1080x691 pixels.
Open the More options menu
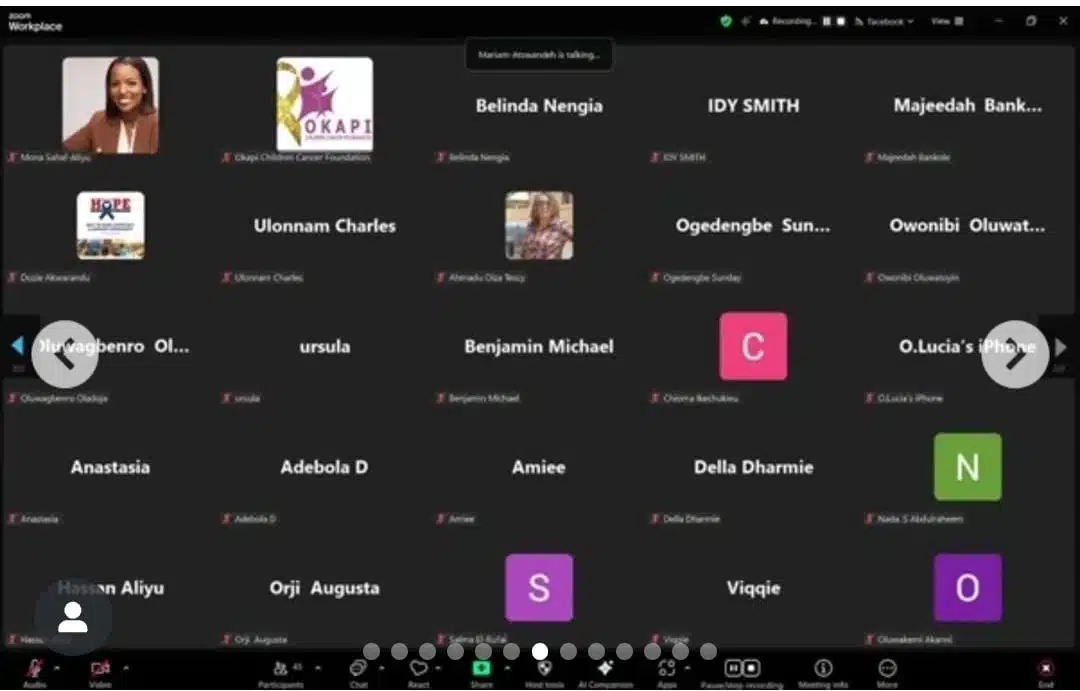coord(887,668)
